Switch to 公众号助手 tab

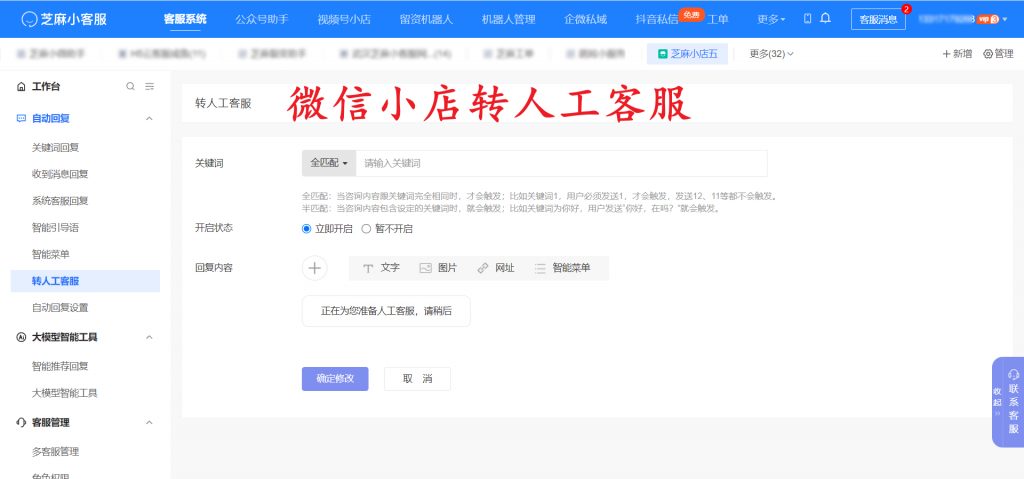pos(262,19)
